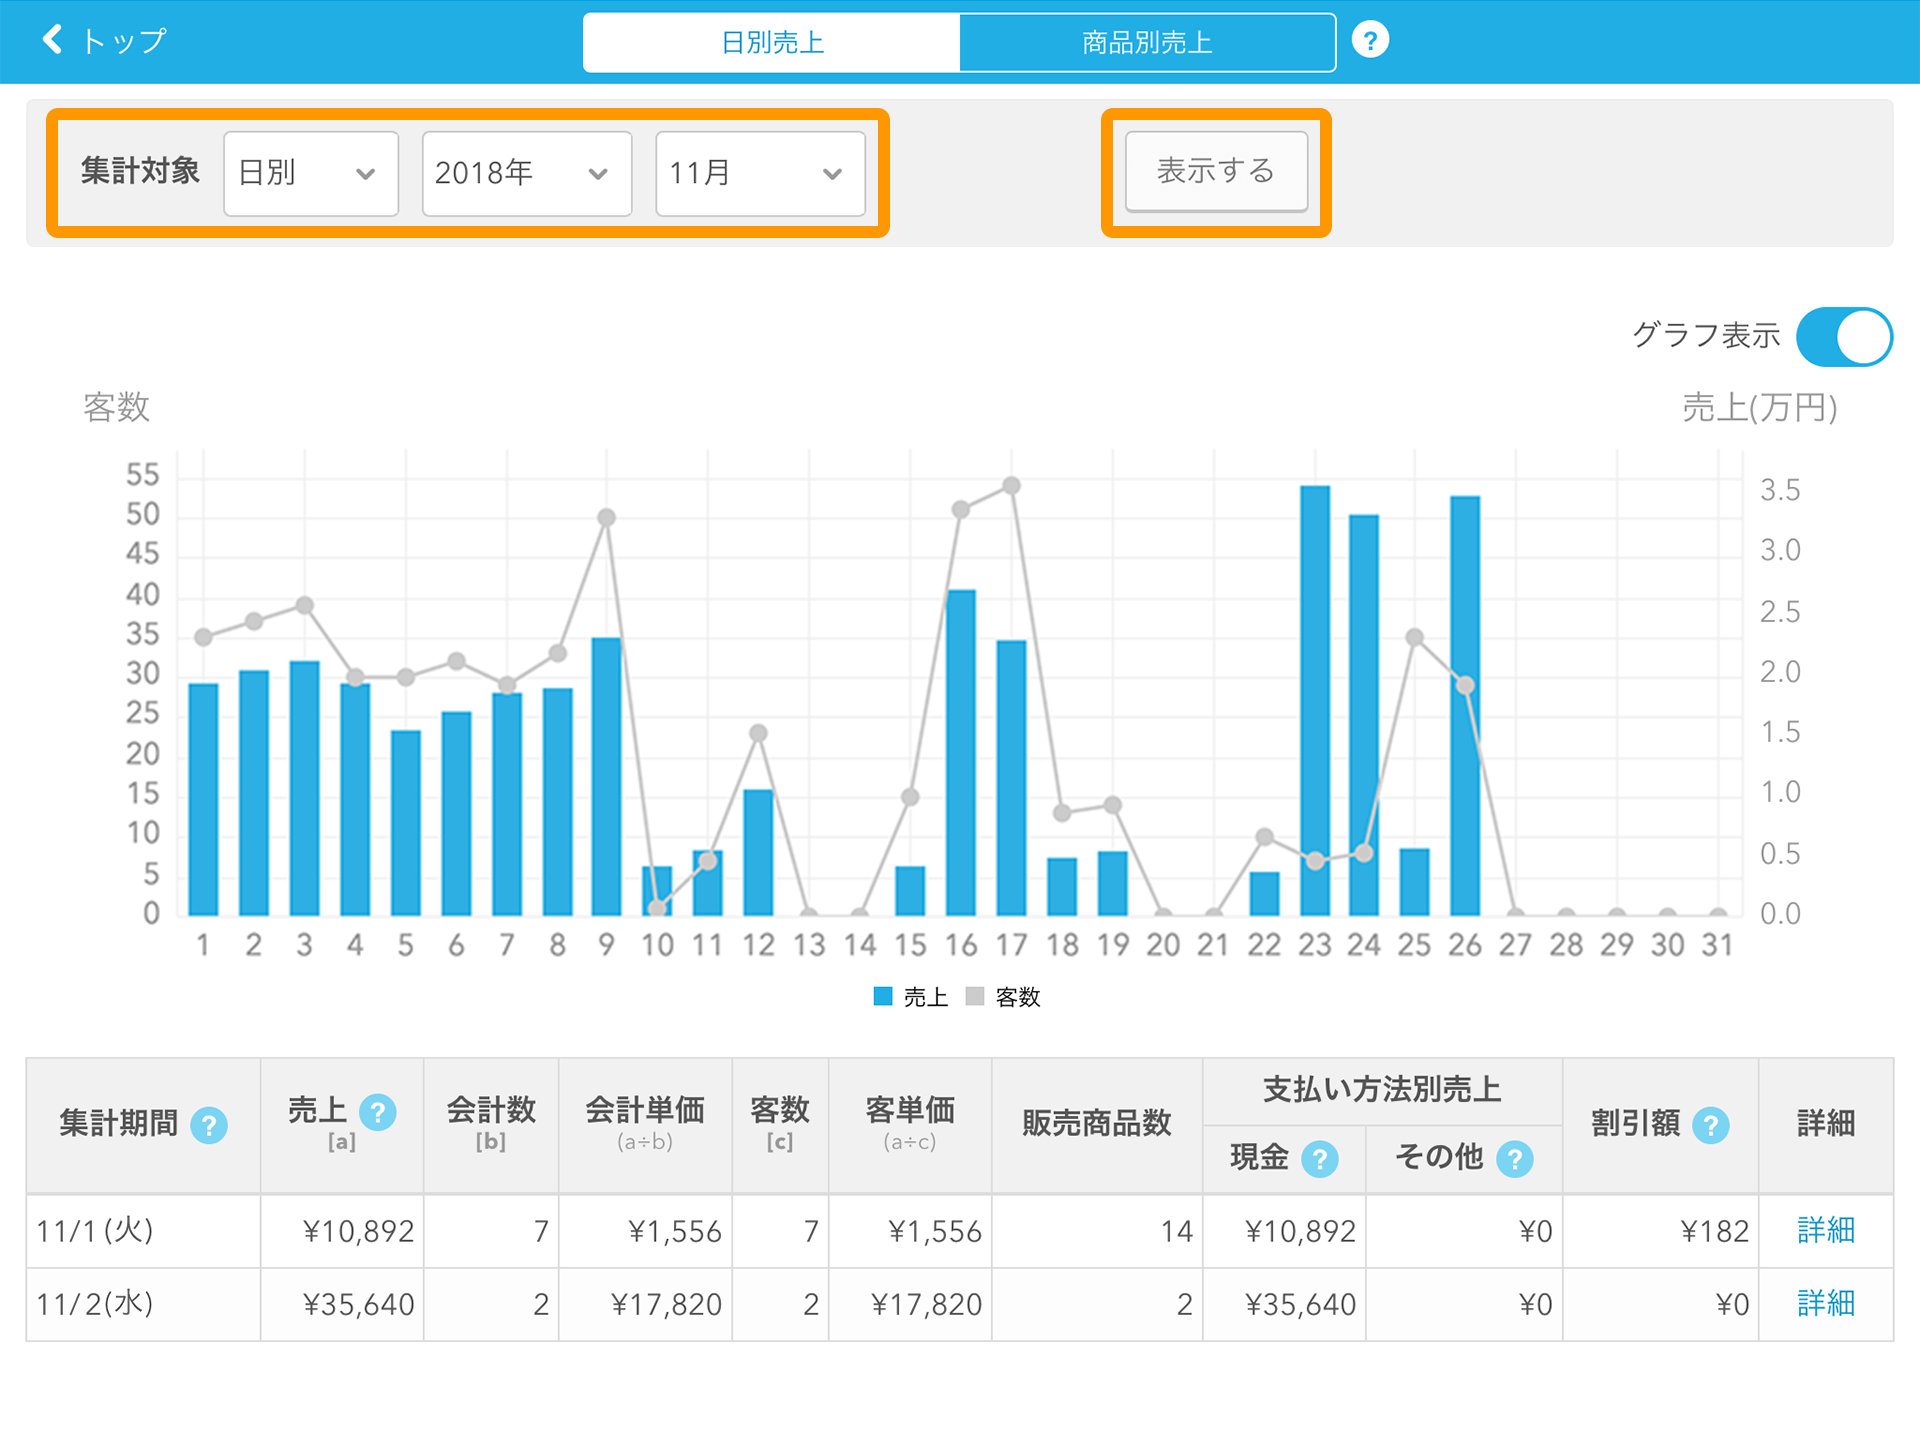Switch to the 日別売上 tab

coord(771,42)
